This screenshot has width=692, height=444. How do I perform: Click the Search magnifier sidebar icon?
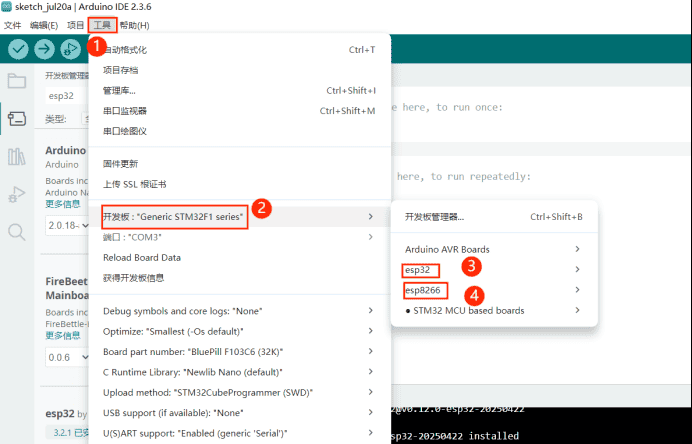(16, 232)
